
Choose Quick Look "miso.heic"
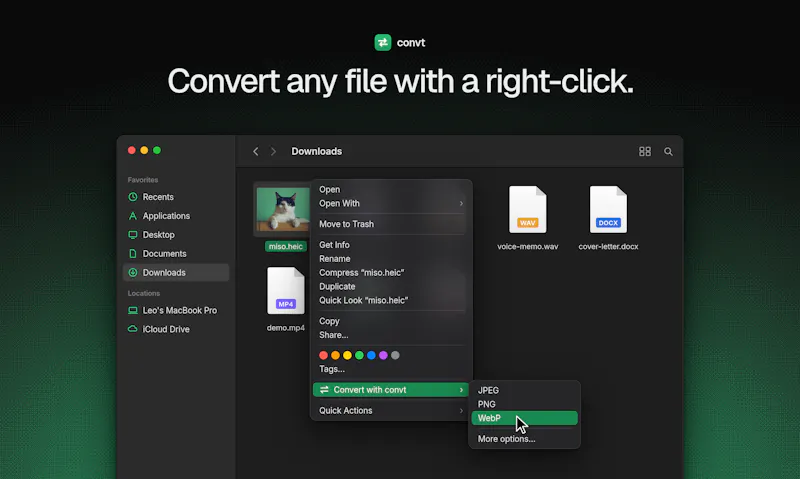[x=364, y=300]
